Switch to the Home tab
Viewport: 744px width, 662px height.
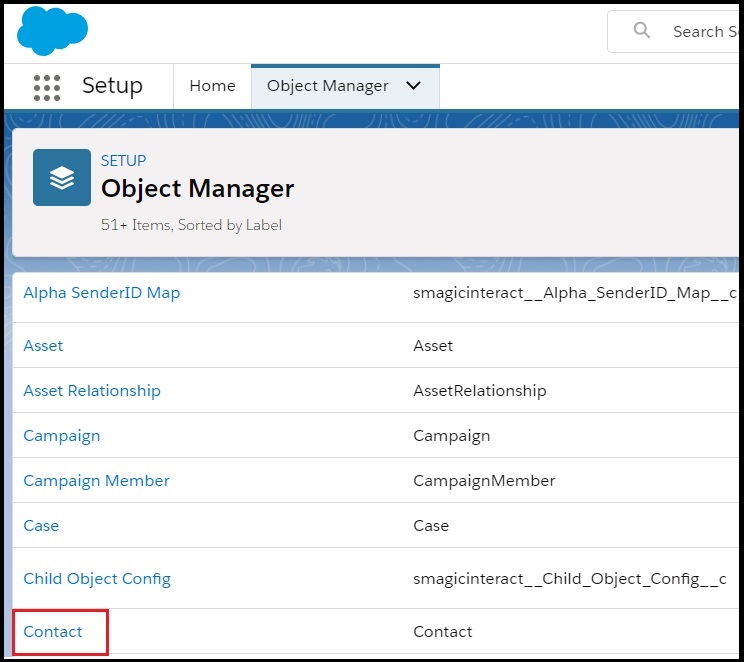212,86
